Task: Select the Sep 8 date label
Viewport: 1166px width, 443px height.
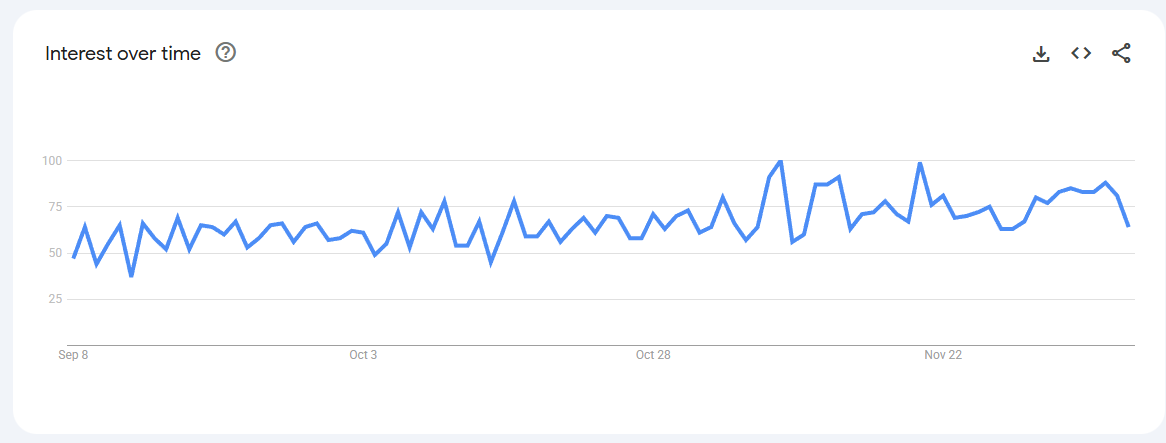Action: point(73,355)
